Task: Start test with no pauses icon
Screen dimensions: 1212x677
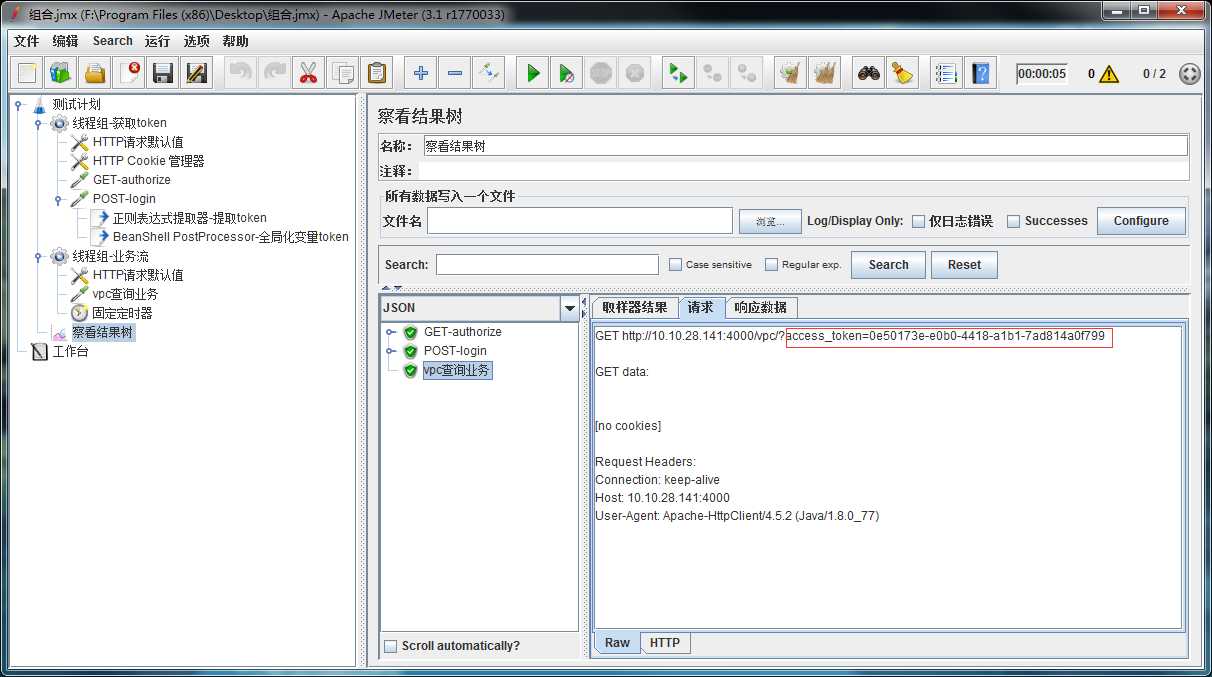Action: tap(567, 73)
